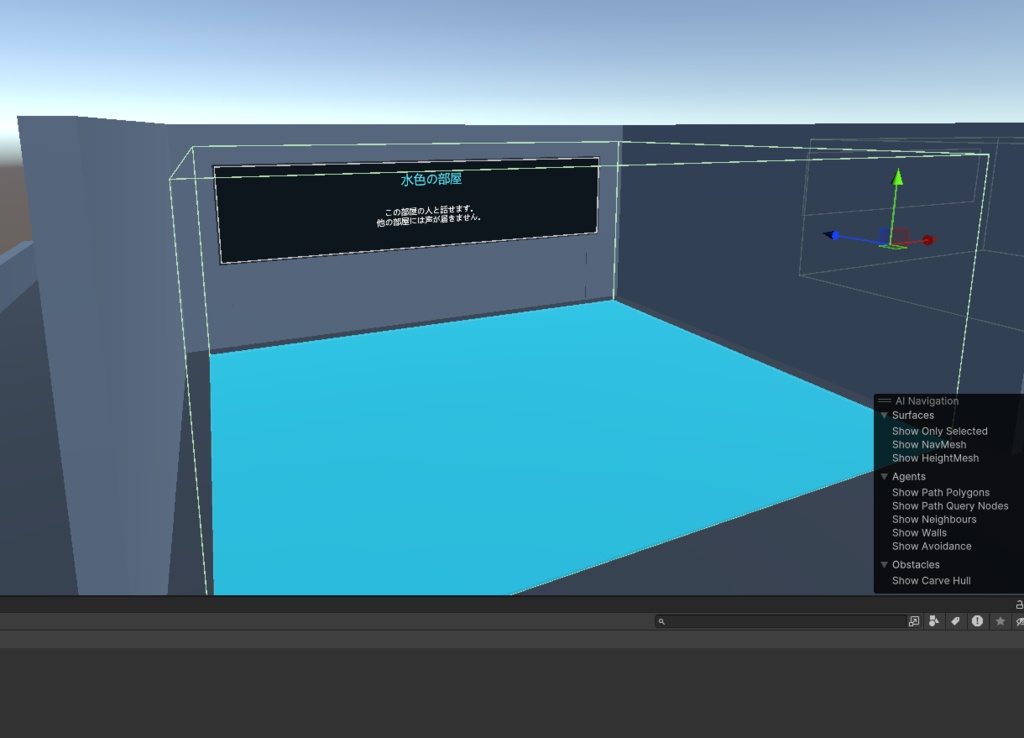The image size is (1024, 738).
Task: Collapse the Surfaces section
Action: click(884, 415)
